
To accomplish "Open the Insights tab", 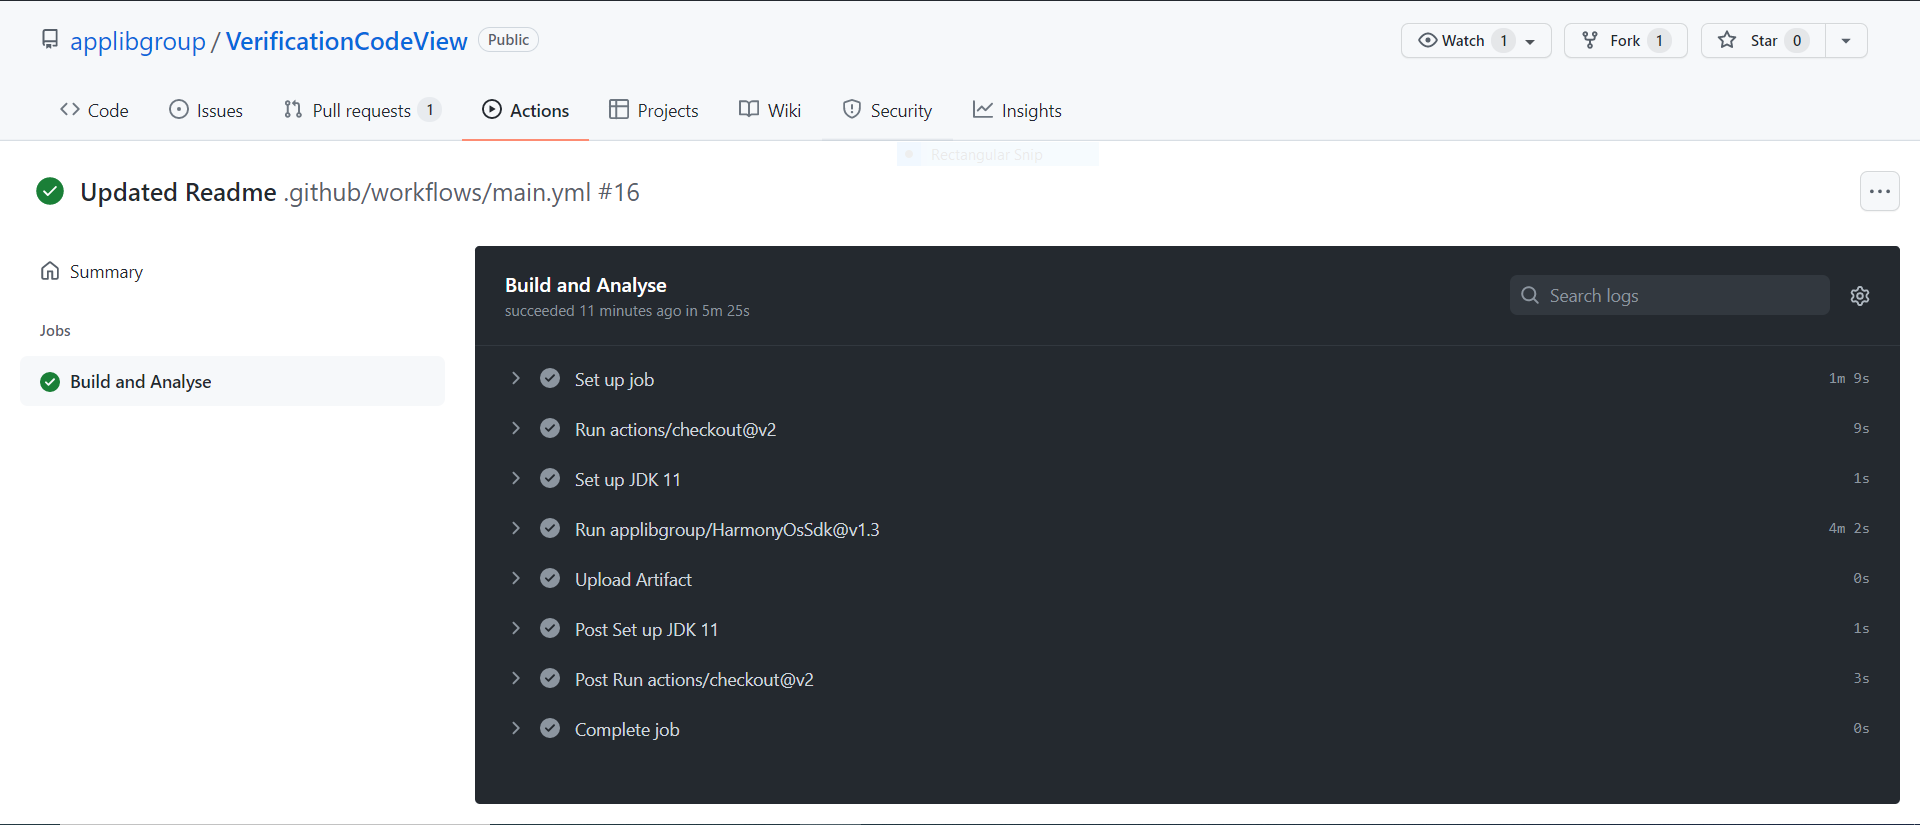I will (x=1017, y=110).
